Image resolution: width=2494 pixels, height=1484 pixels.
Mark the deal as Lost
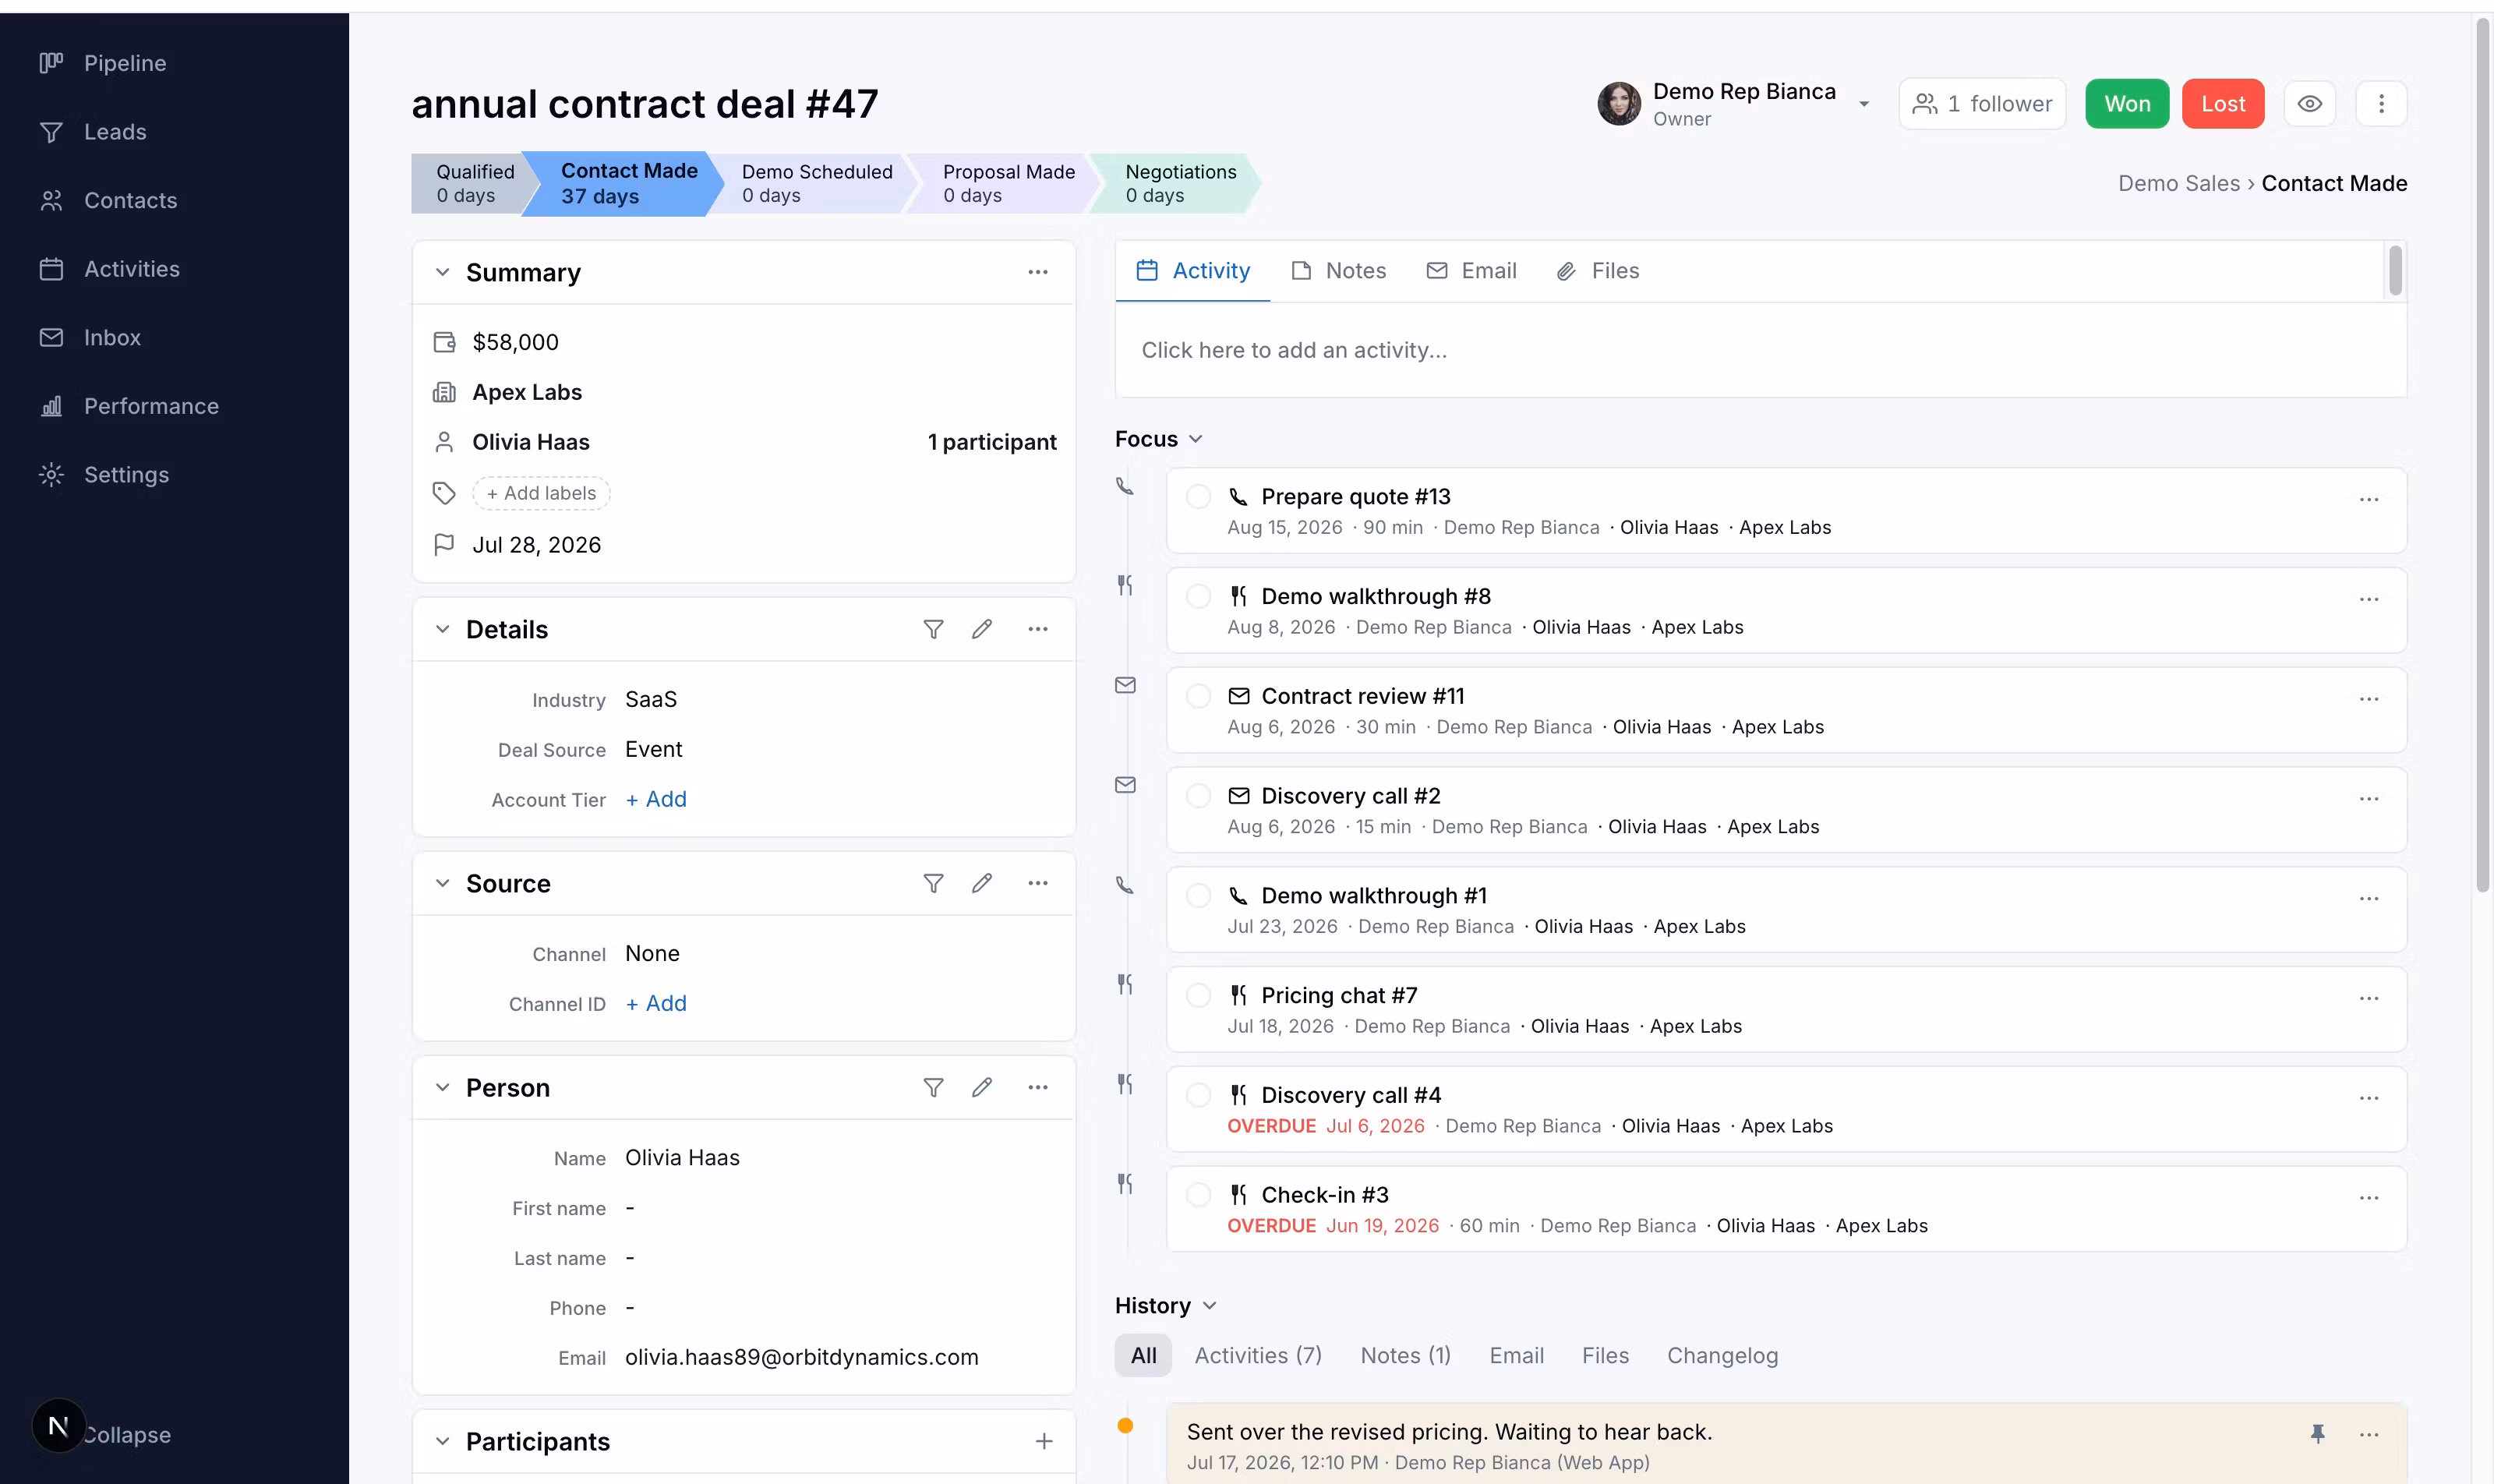[x=2223, y=104]
